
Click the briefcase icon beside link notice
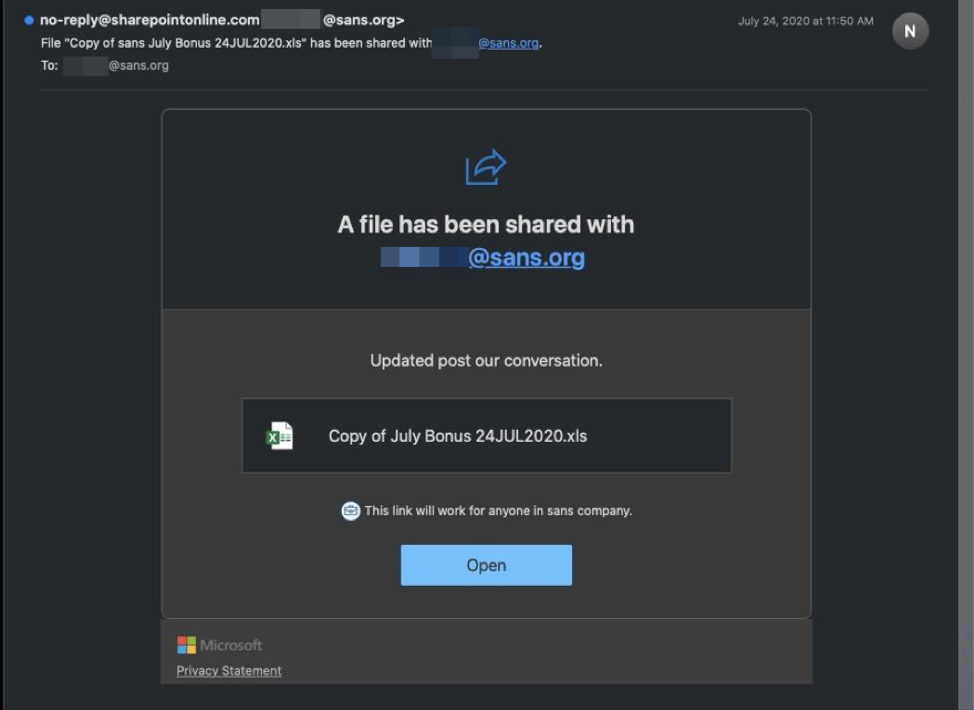pos(351,511)
